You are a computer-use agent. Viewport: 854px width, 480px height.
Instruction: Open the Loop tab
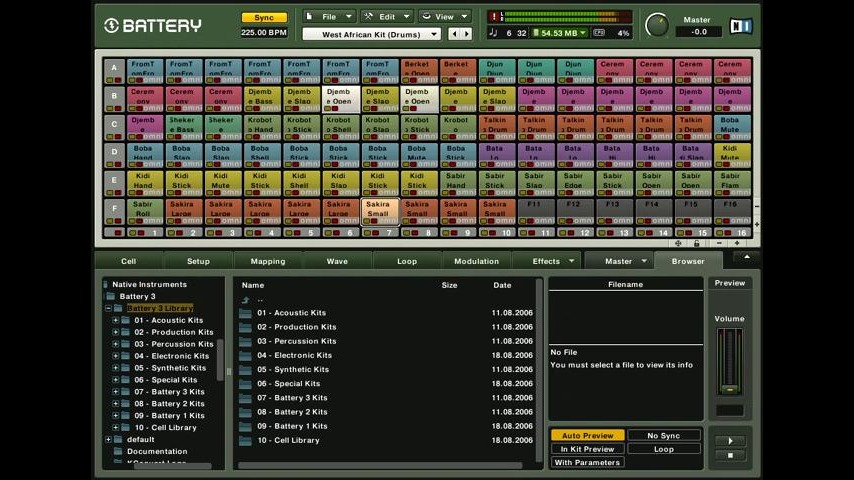[x=407, y=261]
